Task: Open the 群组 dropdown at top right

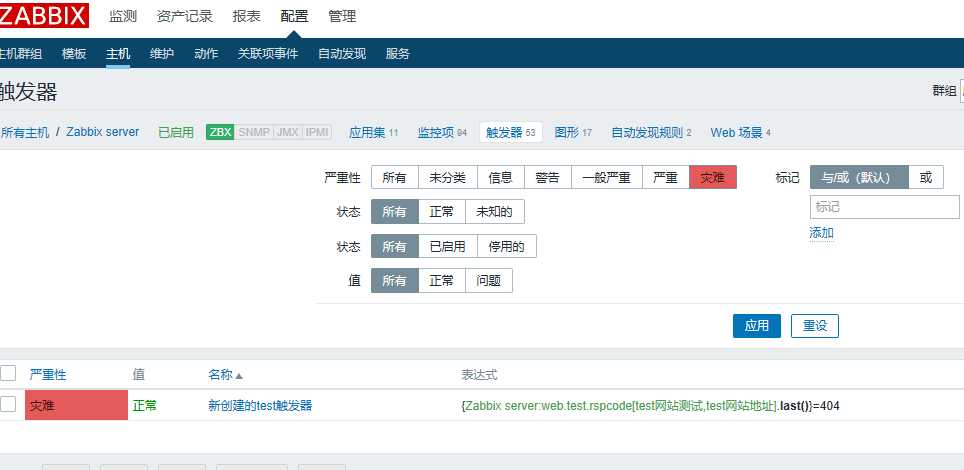Action: tap(962, 91)
